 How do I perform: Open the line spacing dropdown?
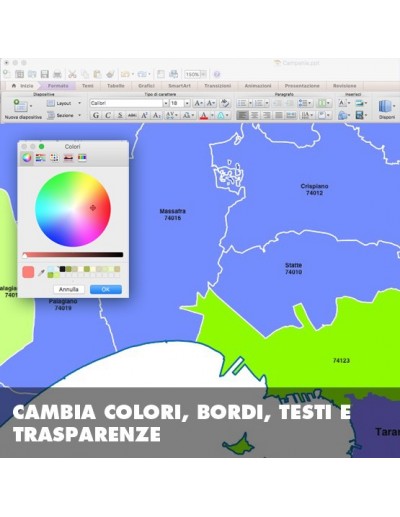[x=305, y=103]
